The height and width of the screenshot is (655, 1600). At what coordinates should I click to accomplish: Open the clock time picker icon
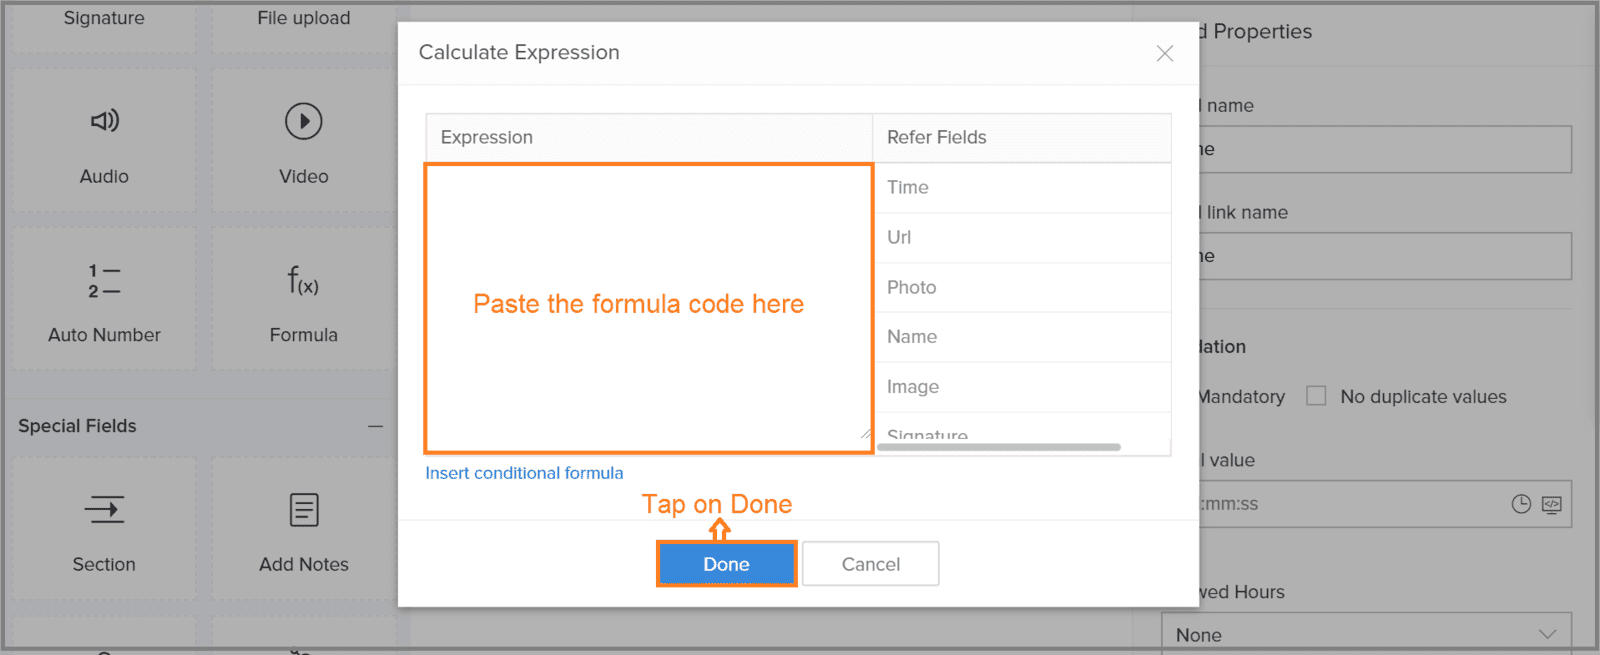tap(1521, 504)
